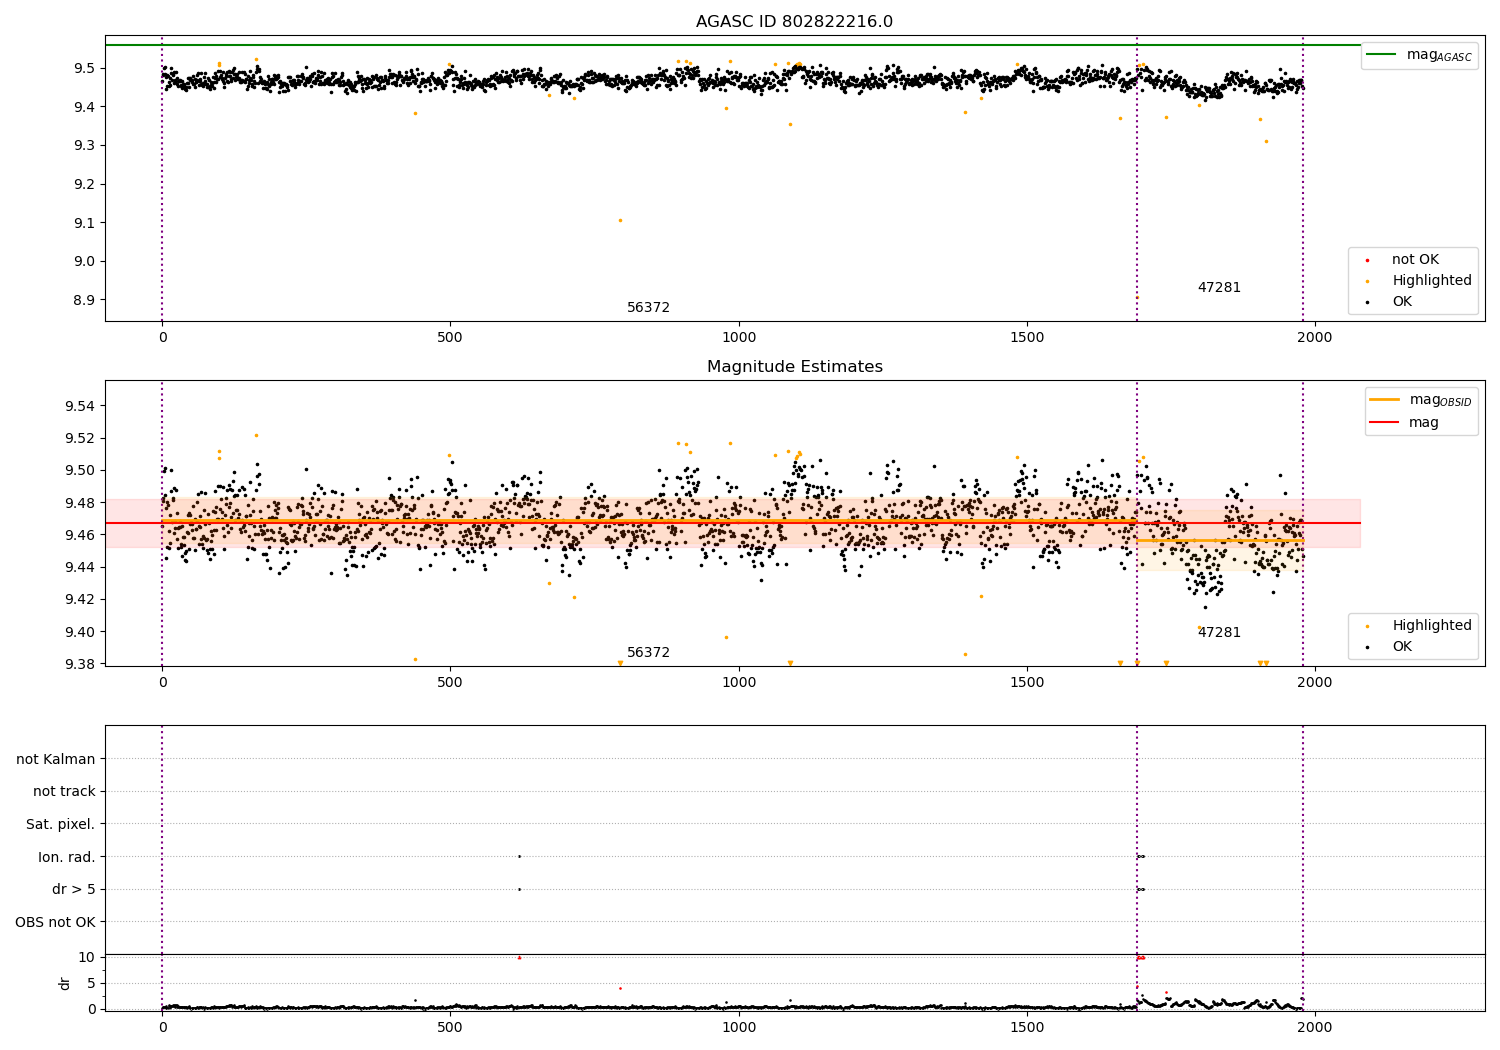This screenshot has height=1050, width=1500.
Task: Click the 56372 label in the top plot
Action: coord(648,308)
